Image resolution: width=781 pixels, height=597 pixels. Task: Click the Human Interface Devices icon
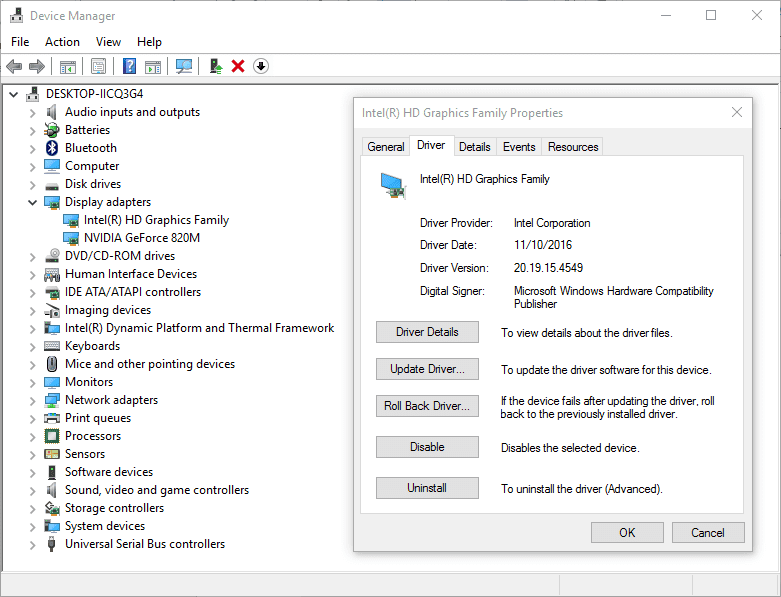52,274
